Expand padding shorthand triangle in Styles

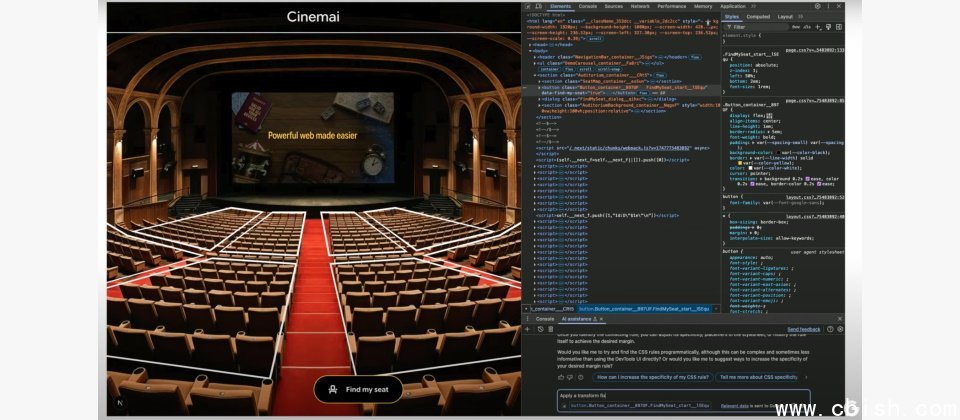pos(753,143)
